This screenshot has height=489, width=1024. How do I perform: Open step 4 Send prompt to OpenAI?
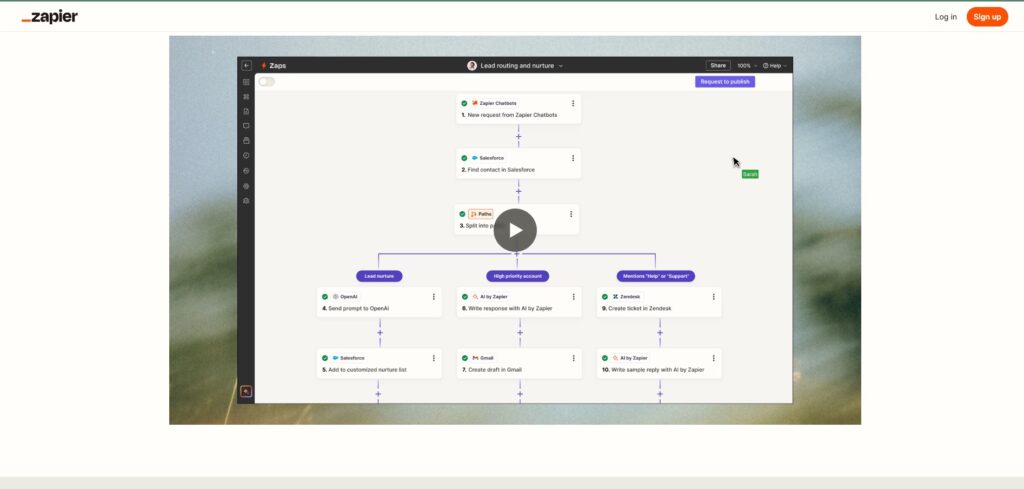379,302
